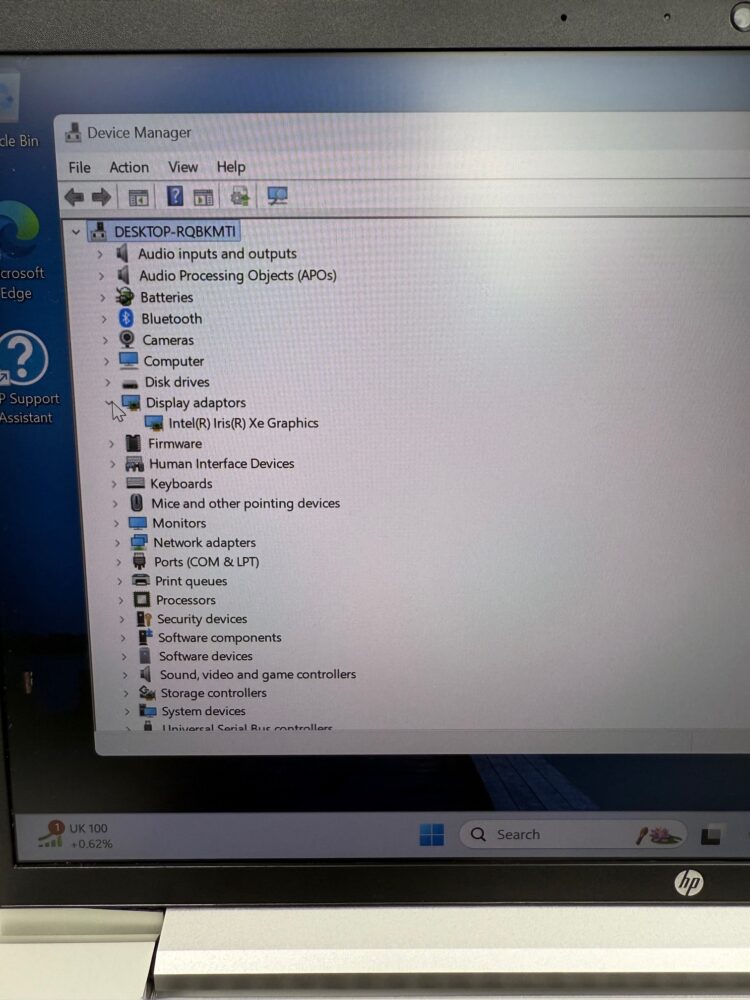
Task: Expand Audio Processing Objects (APOs)
Action: [x=101, y=276]
